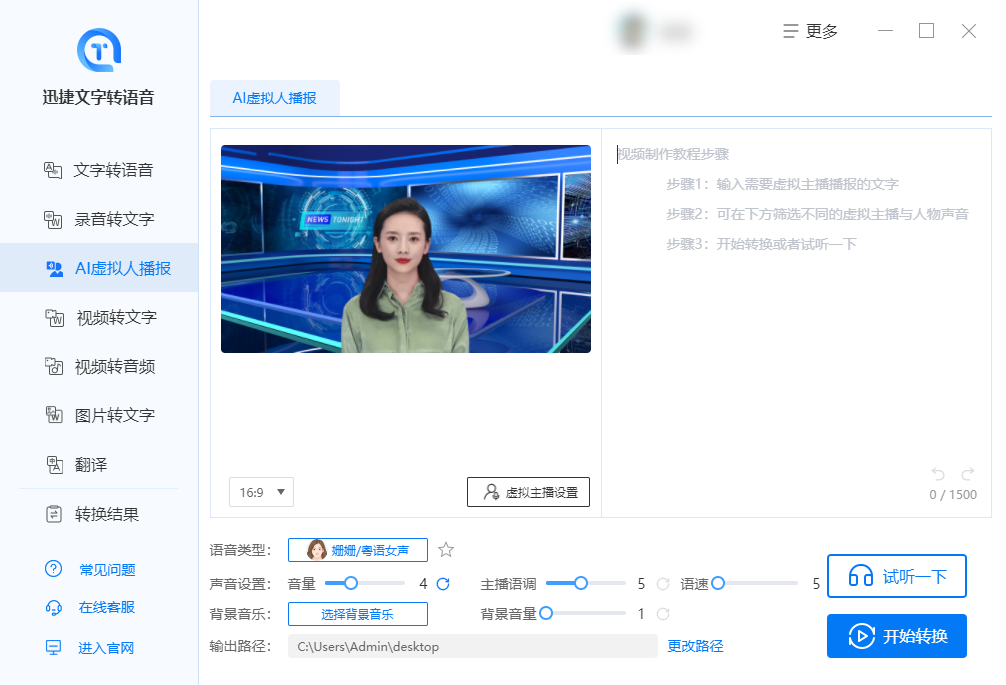Viewport: 1006px width, 685px height.
Task: Click the 图片转文字 sidebar icon
Action: click(54, 415)
